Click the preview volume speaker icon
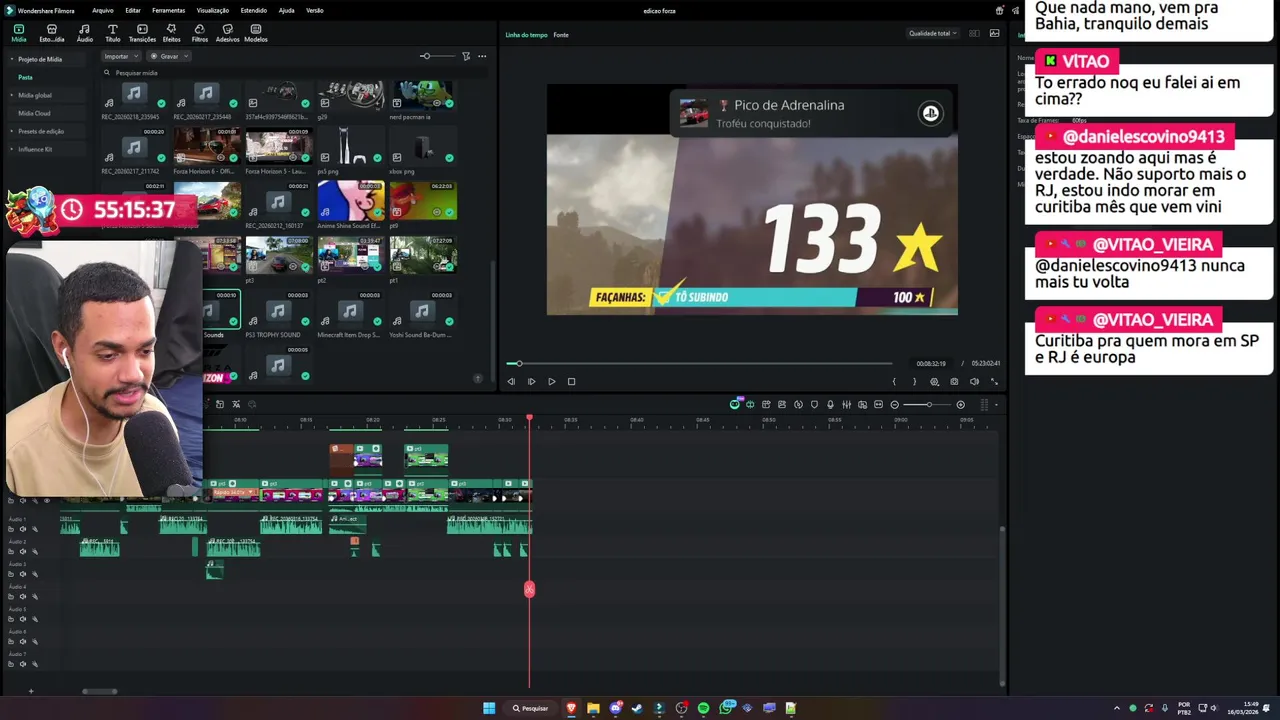 [x=974, y=381]
